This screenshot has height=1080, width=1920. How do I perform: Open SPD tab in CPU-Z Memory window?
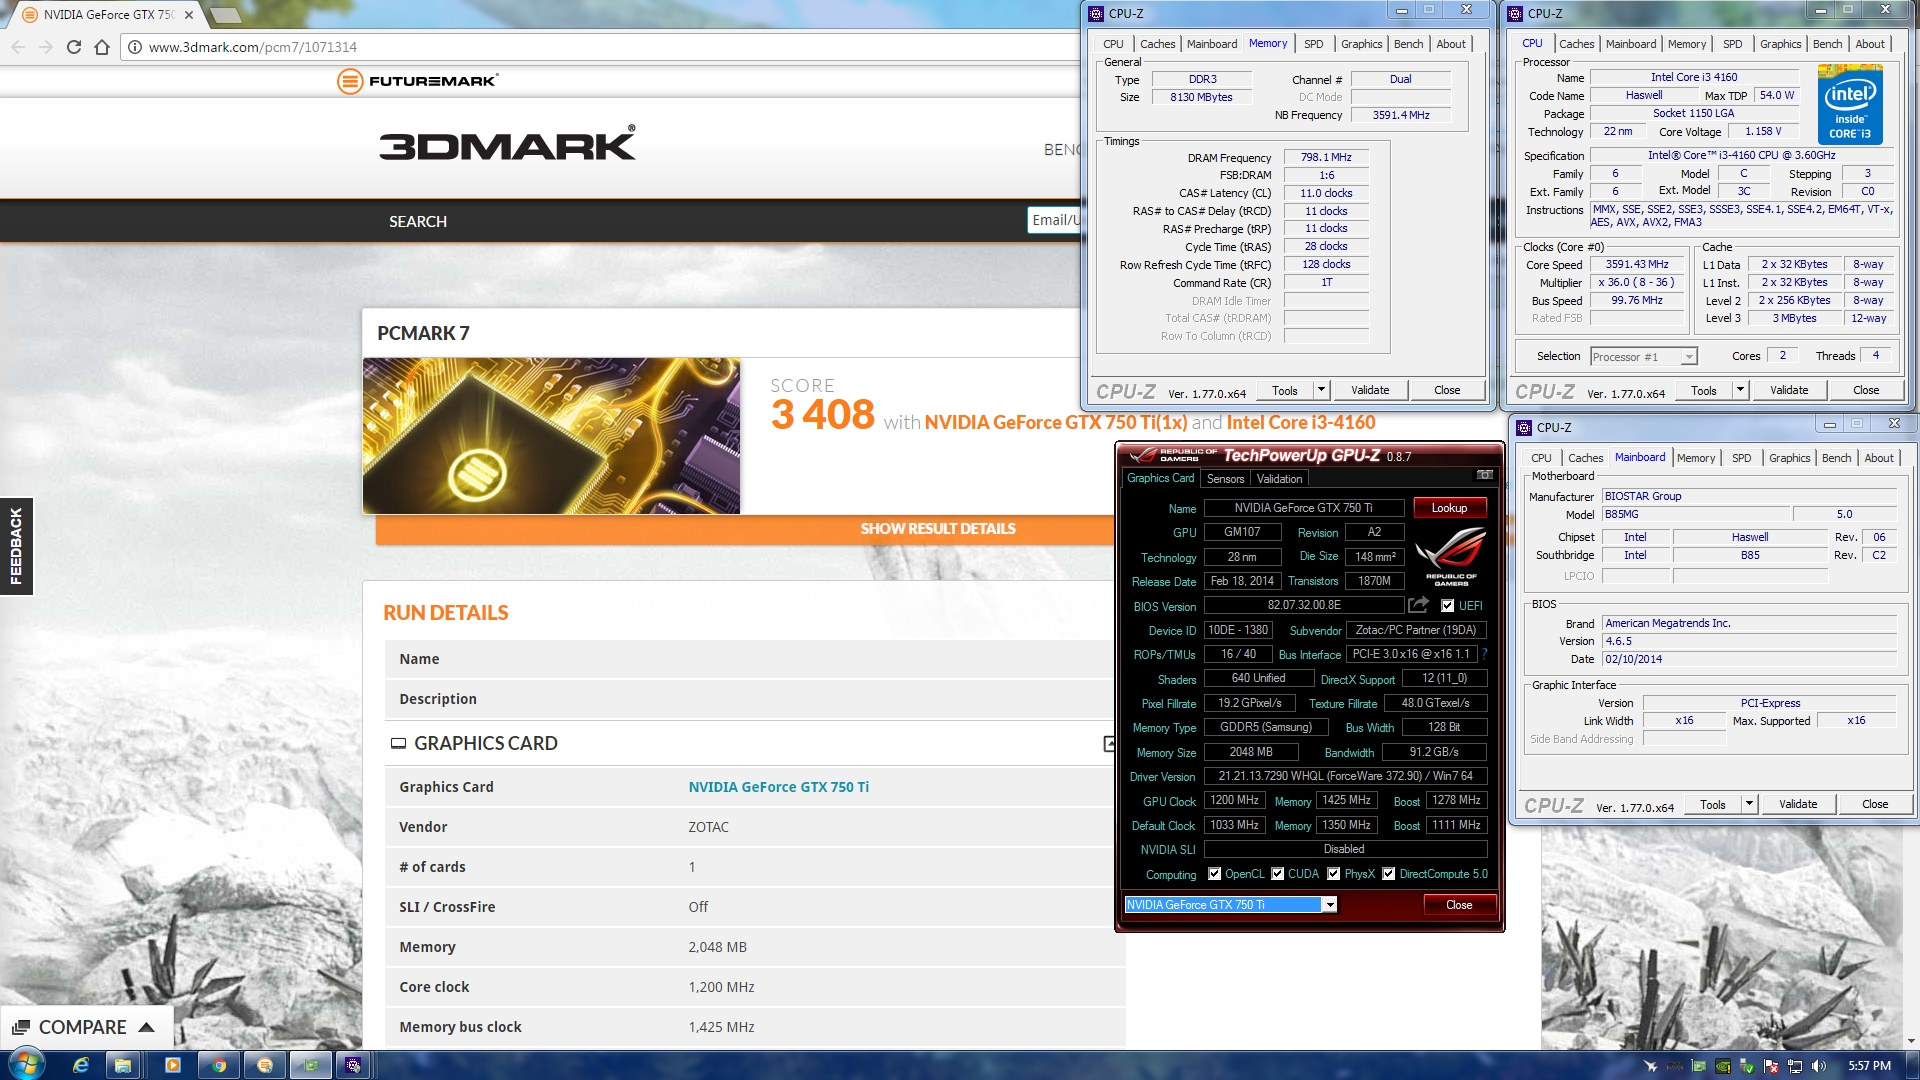[1313, 44]
